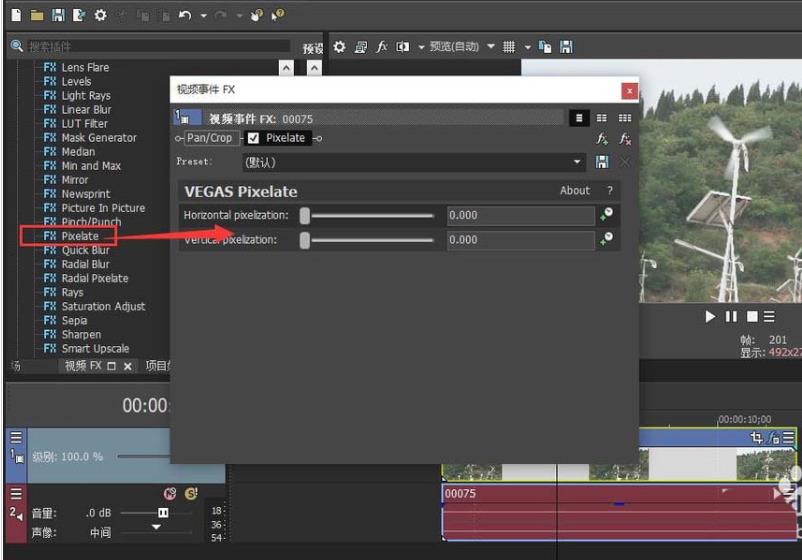Solo the audio track with S icon
The height and width of the screenshot is (560, 802).
point(191,494)
